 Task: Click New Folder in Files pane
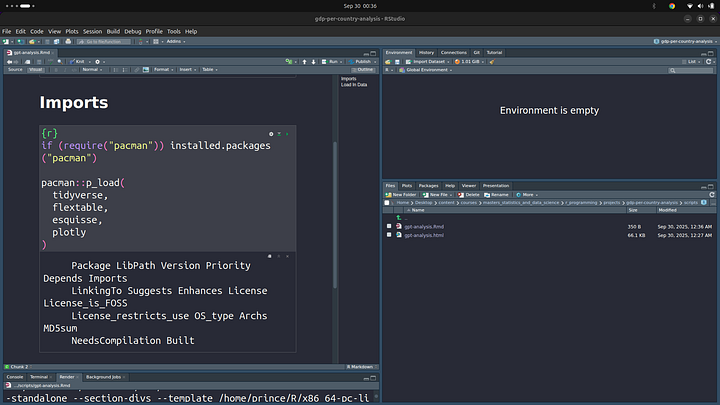tap(401, 195)
